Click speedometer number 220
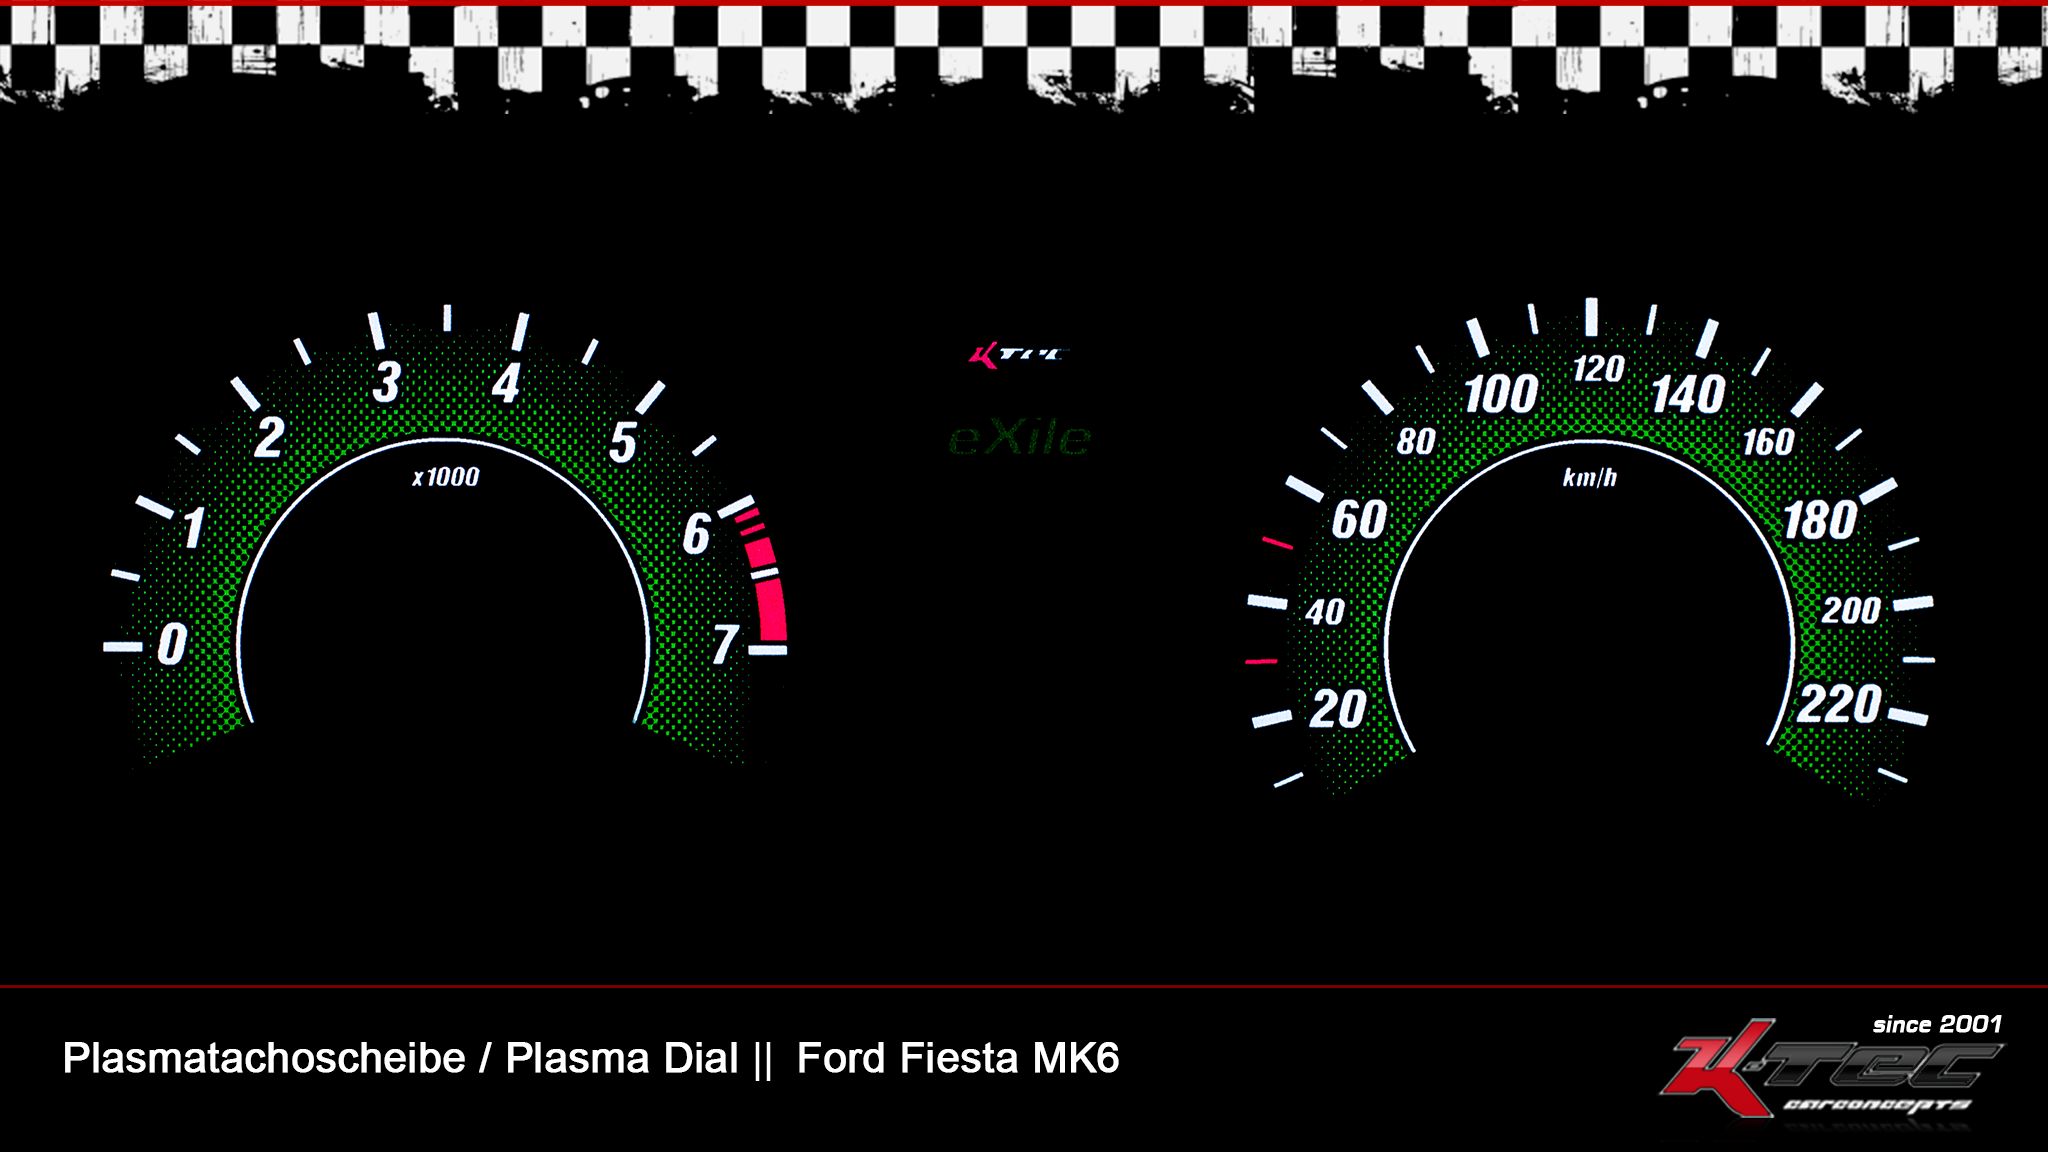The image size is (2048, 1152). (x=1840, y=704)
